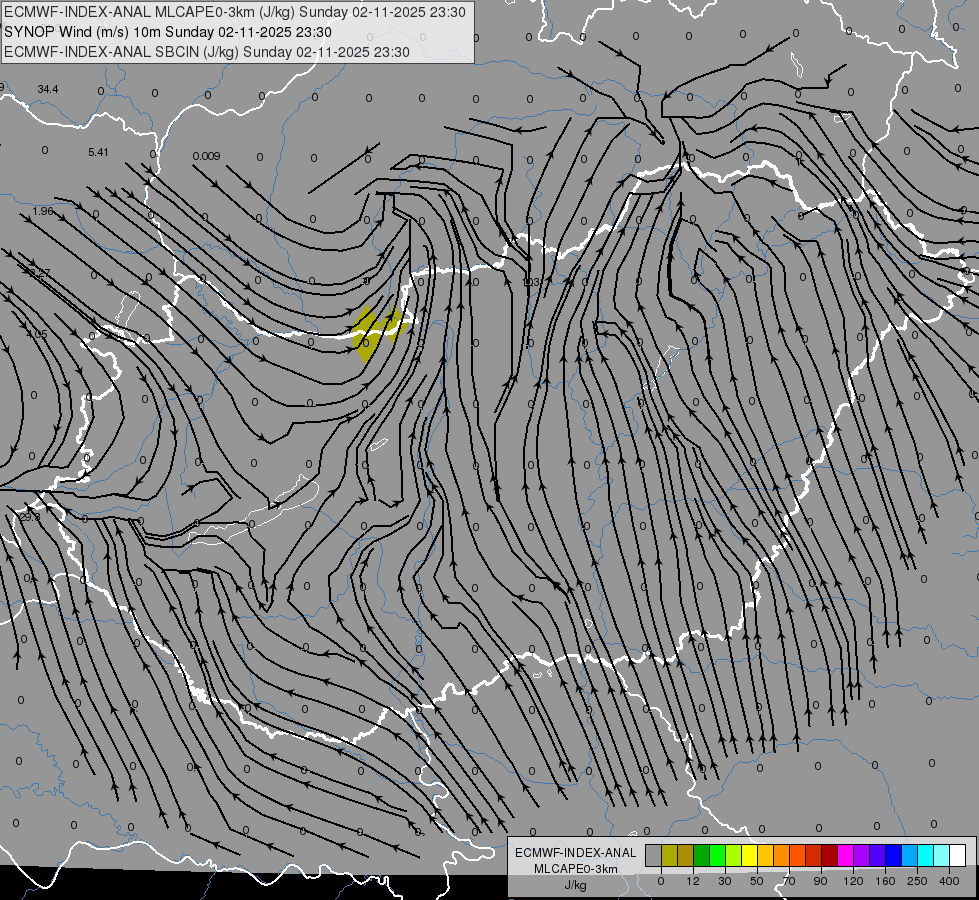
Task: Click the legend's 400 tick label
Action: click(949, 881)
